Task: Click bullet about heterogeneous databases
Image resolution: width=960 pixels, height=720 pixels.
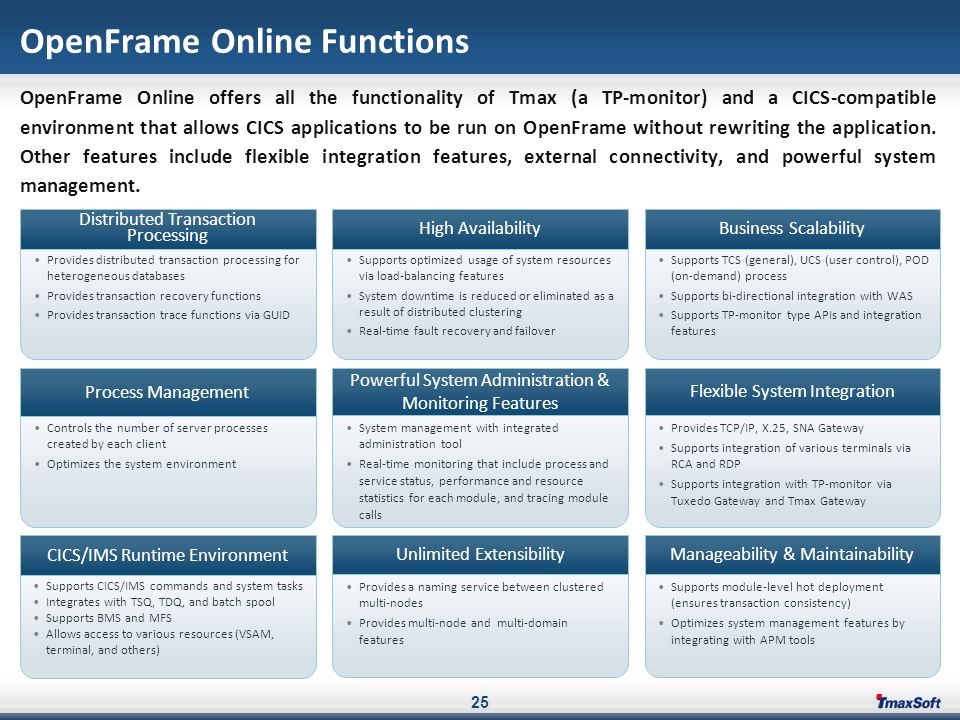Action: tap(173, 268)
